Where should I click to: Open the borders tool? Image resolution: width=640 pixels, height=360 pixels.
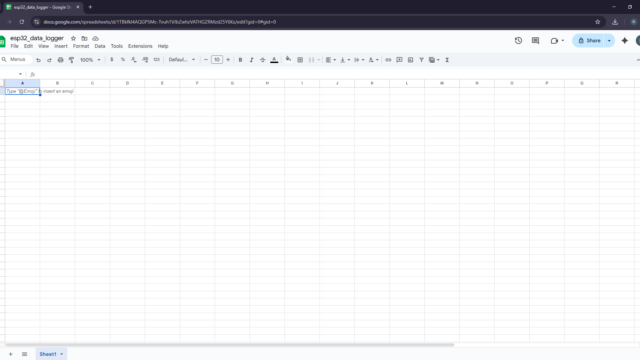tap(300, 60)
